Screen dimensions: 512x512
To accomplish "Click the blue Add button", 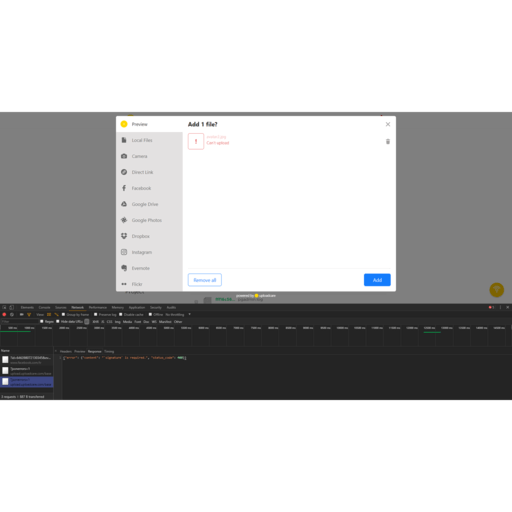I will (x=377, y=280).
